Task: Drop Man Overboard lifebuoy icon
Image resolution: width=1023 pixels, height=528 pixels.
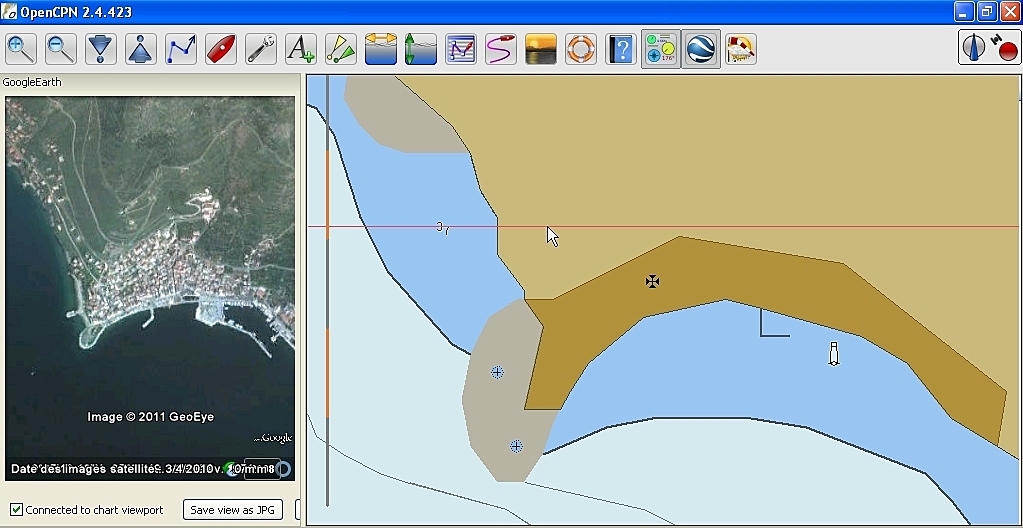Action: click(581, 49)
